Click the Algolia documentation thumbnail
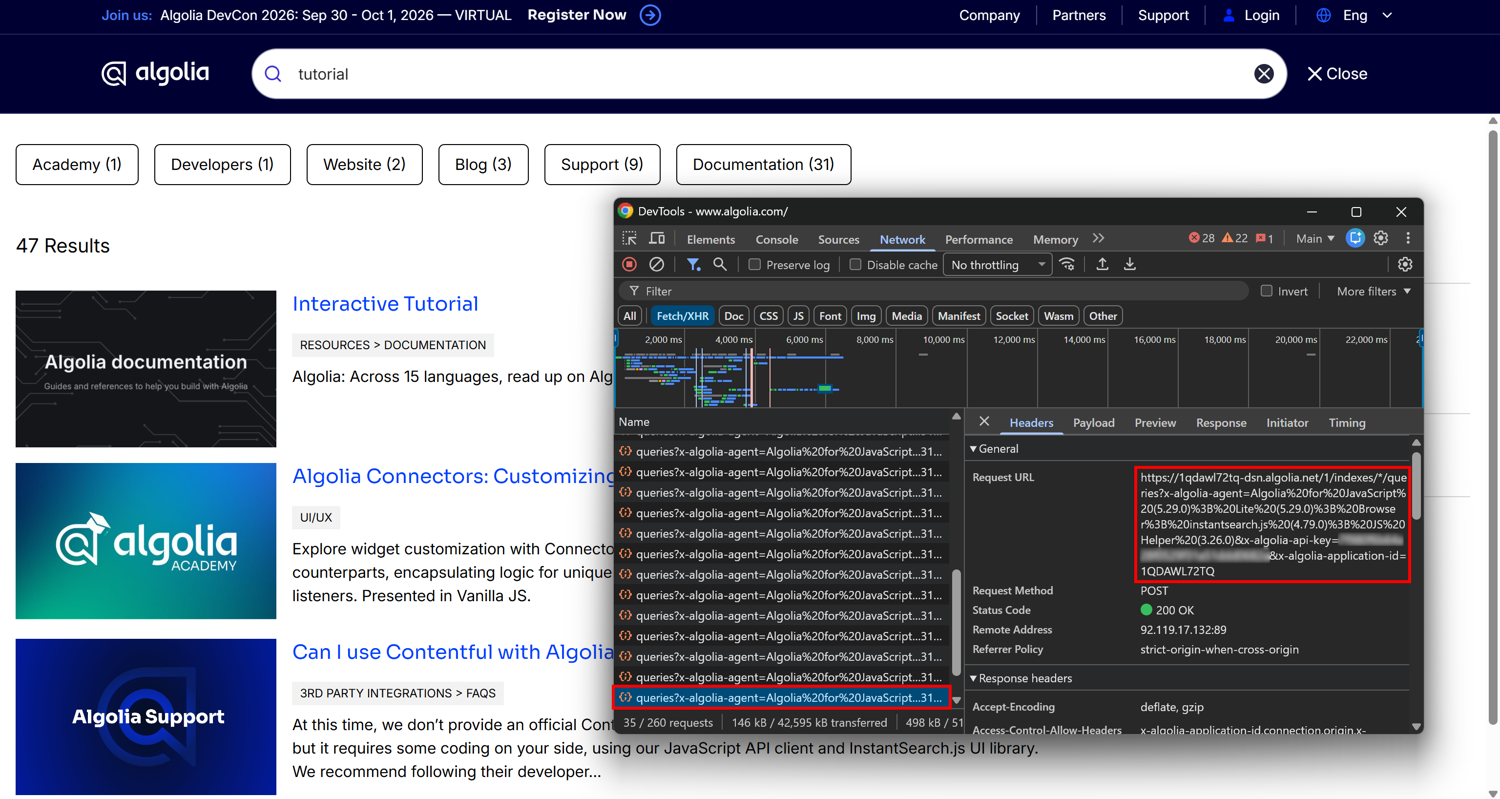1500x799 pixels. 146,369
